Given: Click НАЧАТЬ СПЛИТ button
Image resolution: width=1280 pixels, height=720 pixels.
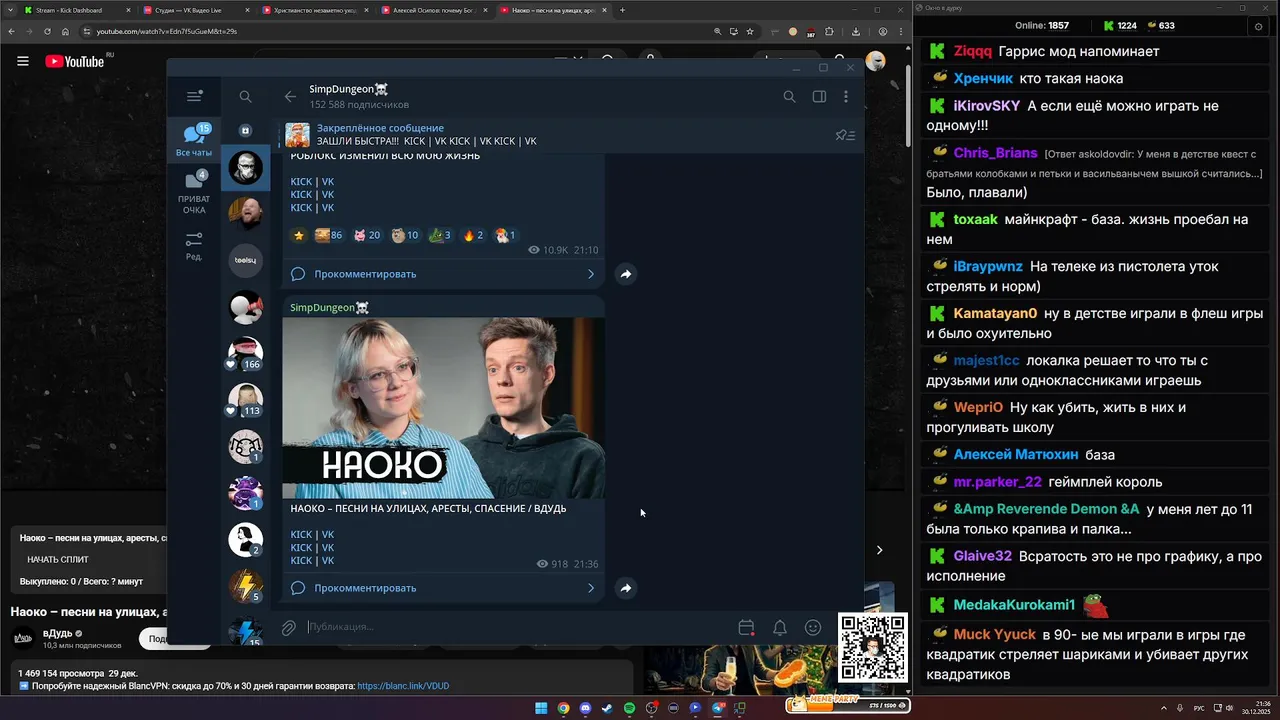Looking at the screenshot, I should coord(58,560).
